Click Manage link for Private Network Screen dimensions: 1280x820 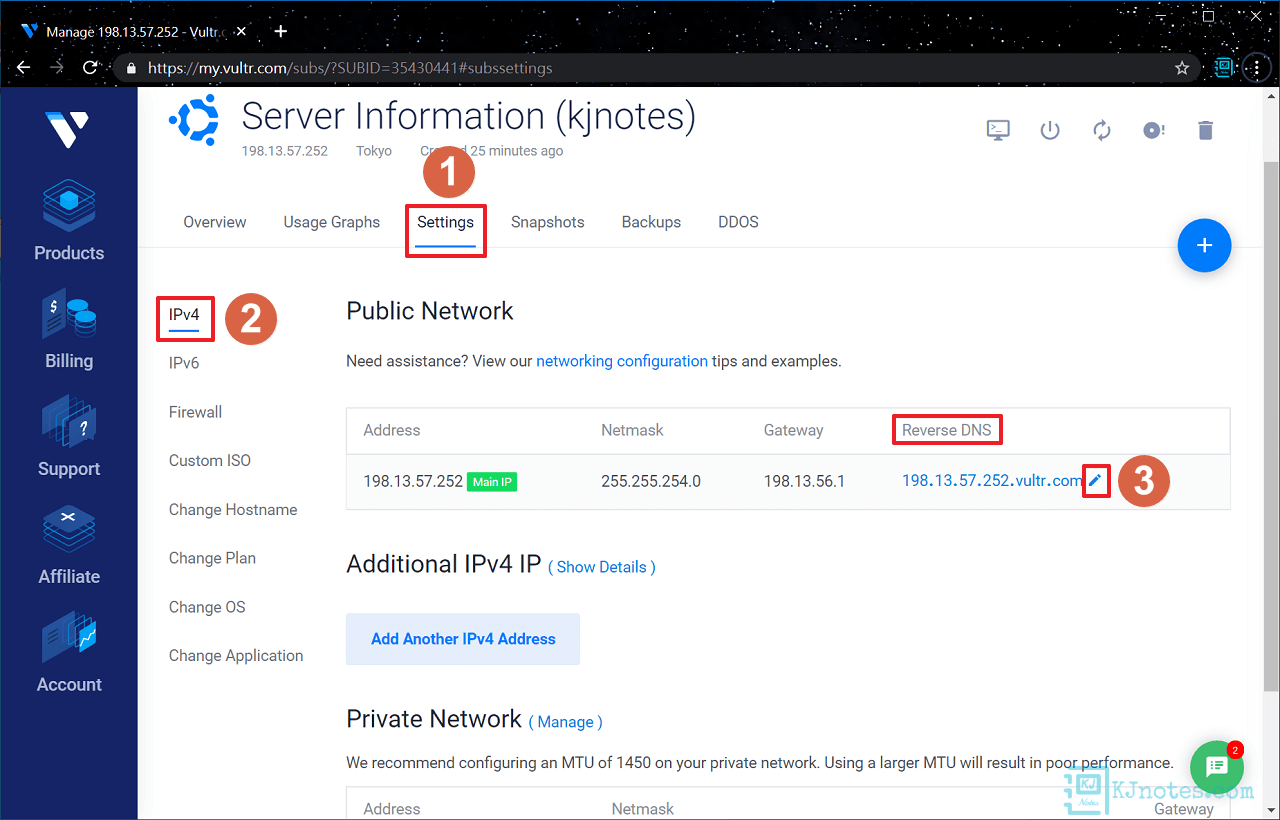tap(566, 722)
